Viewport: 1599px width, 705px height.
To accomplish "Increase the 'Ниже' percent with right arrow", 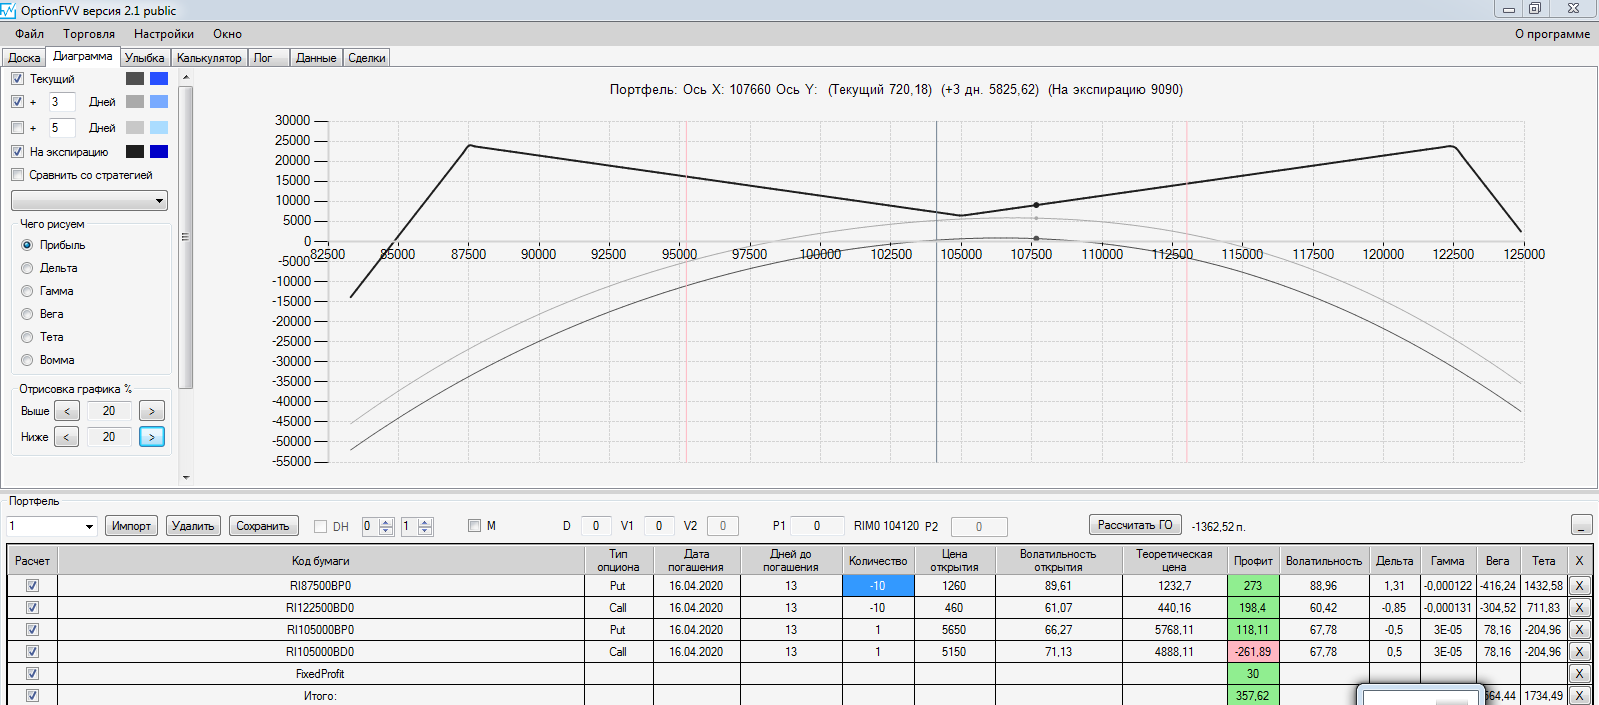I will [x=152, y=437].
